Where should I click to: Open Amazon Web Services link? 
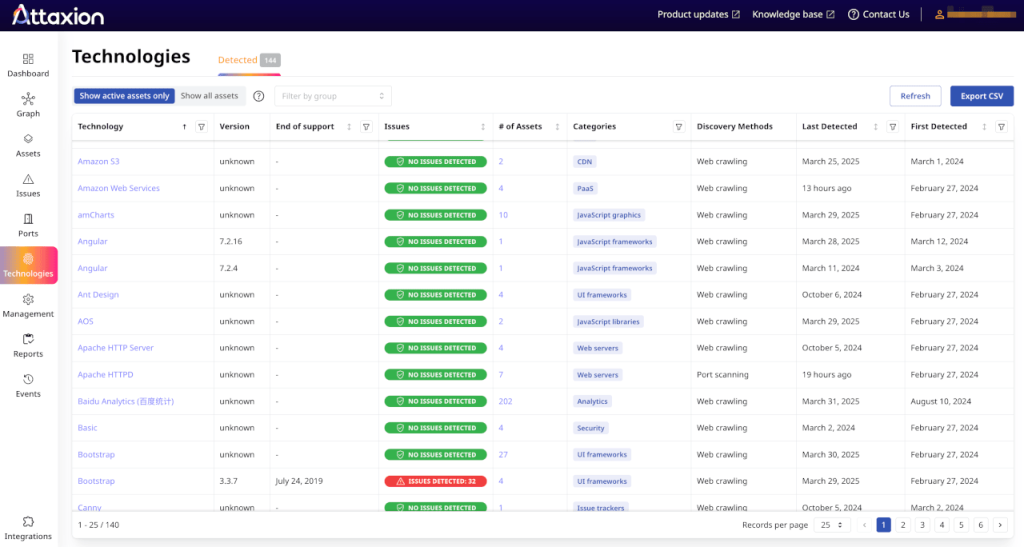click(118, 188)
